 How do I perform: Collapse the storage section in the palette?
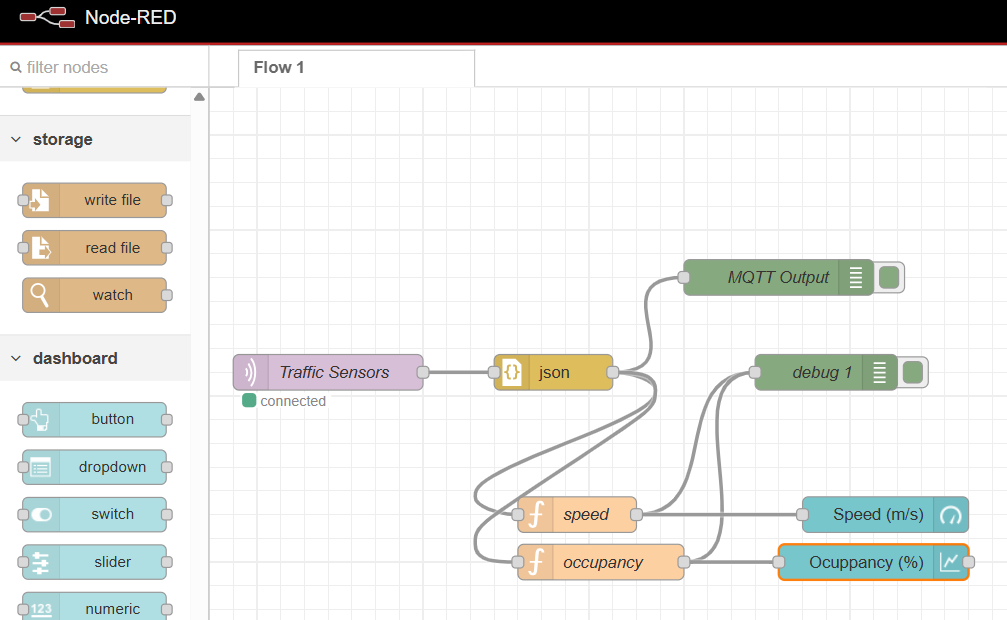tap(15, 139)
